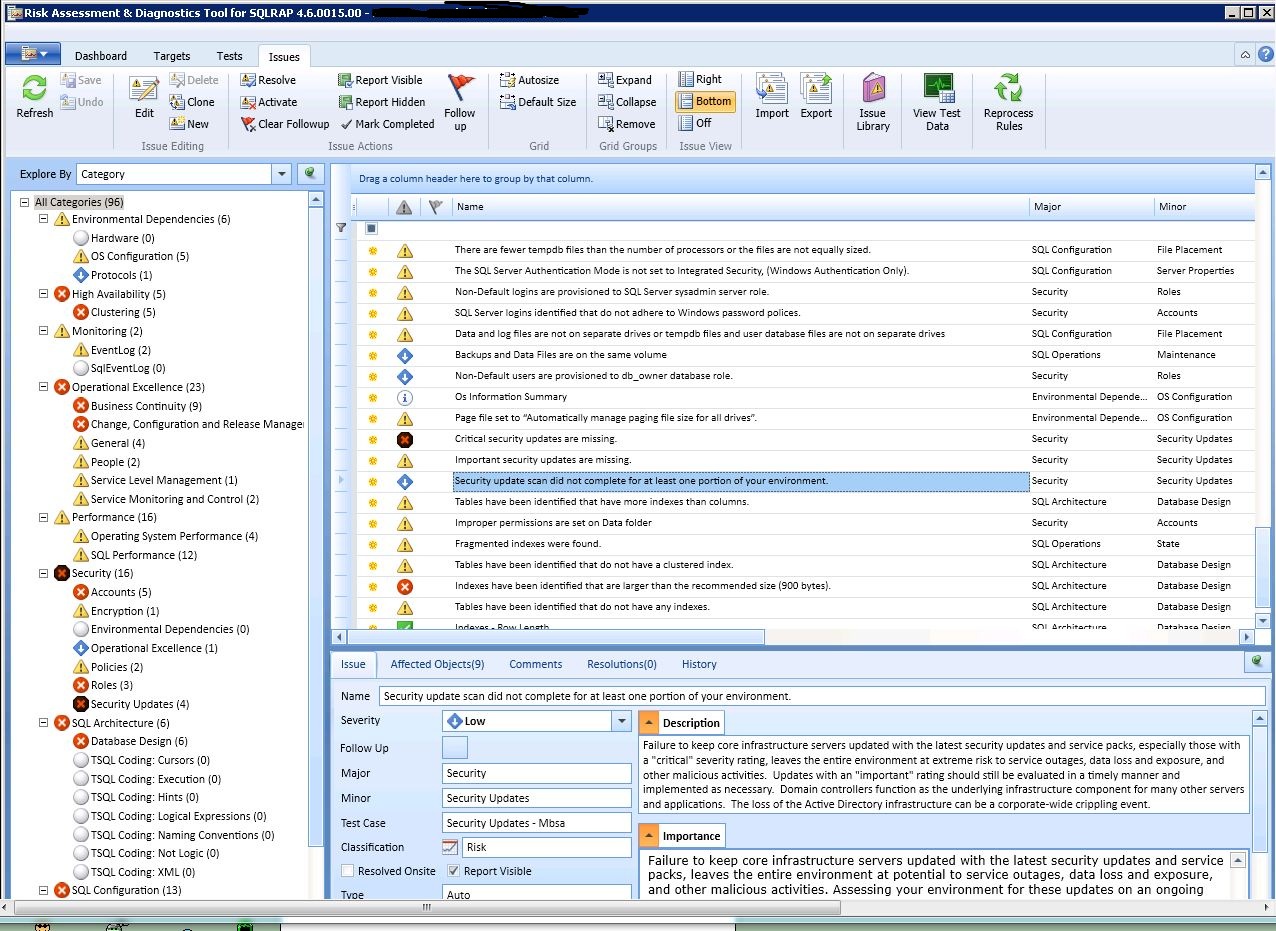Click the View Test Data icon
Screen dimensions: 1276x931
point(937,89)
